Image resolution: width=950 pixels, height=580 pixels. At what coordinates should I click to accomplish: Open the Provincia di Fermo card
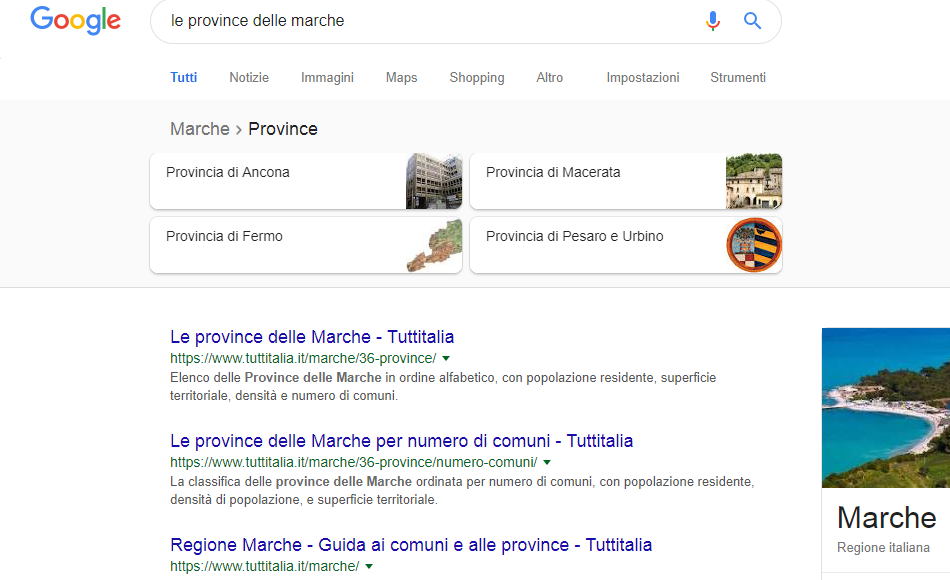coord(306,245)
